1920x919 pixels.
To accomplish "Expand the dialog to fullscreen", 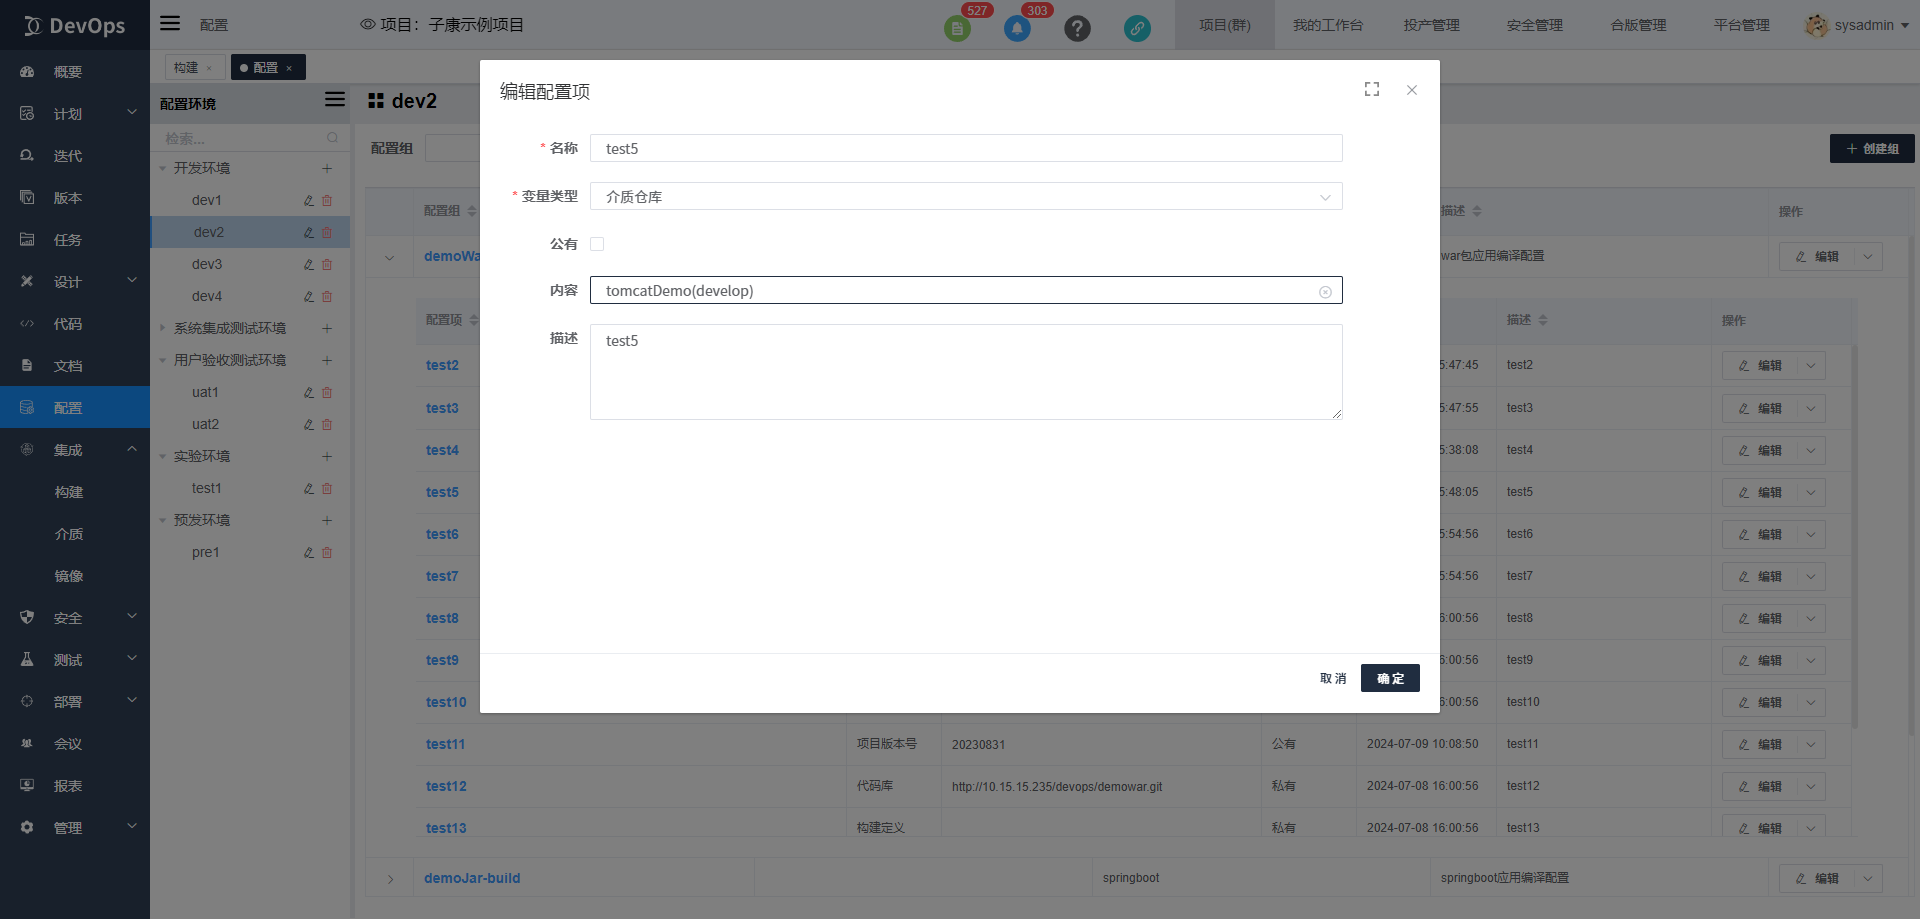I will 1372,90.
